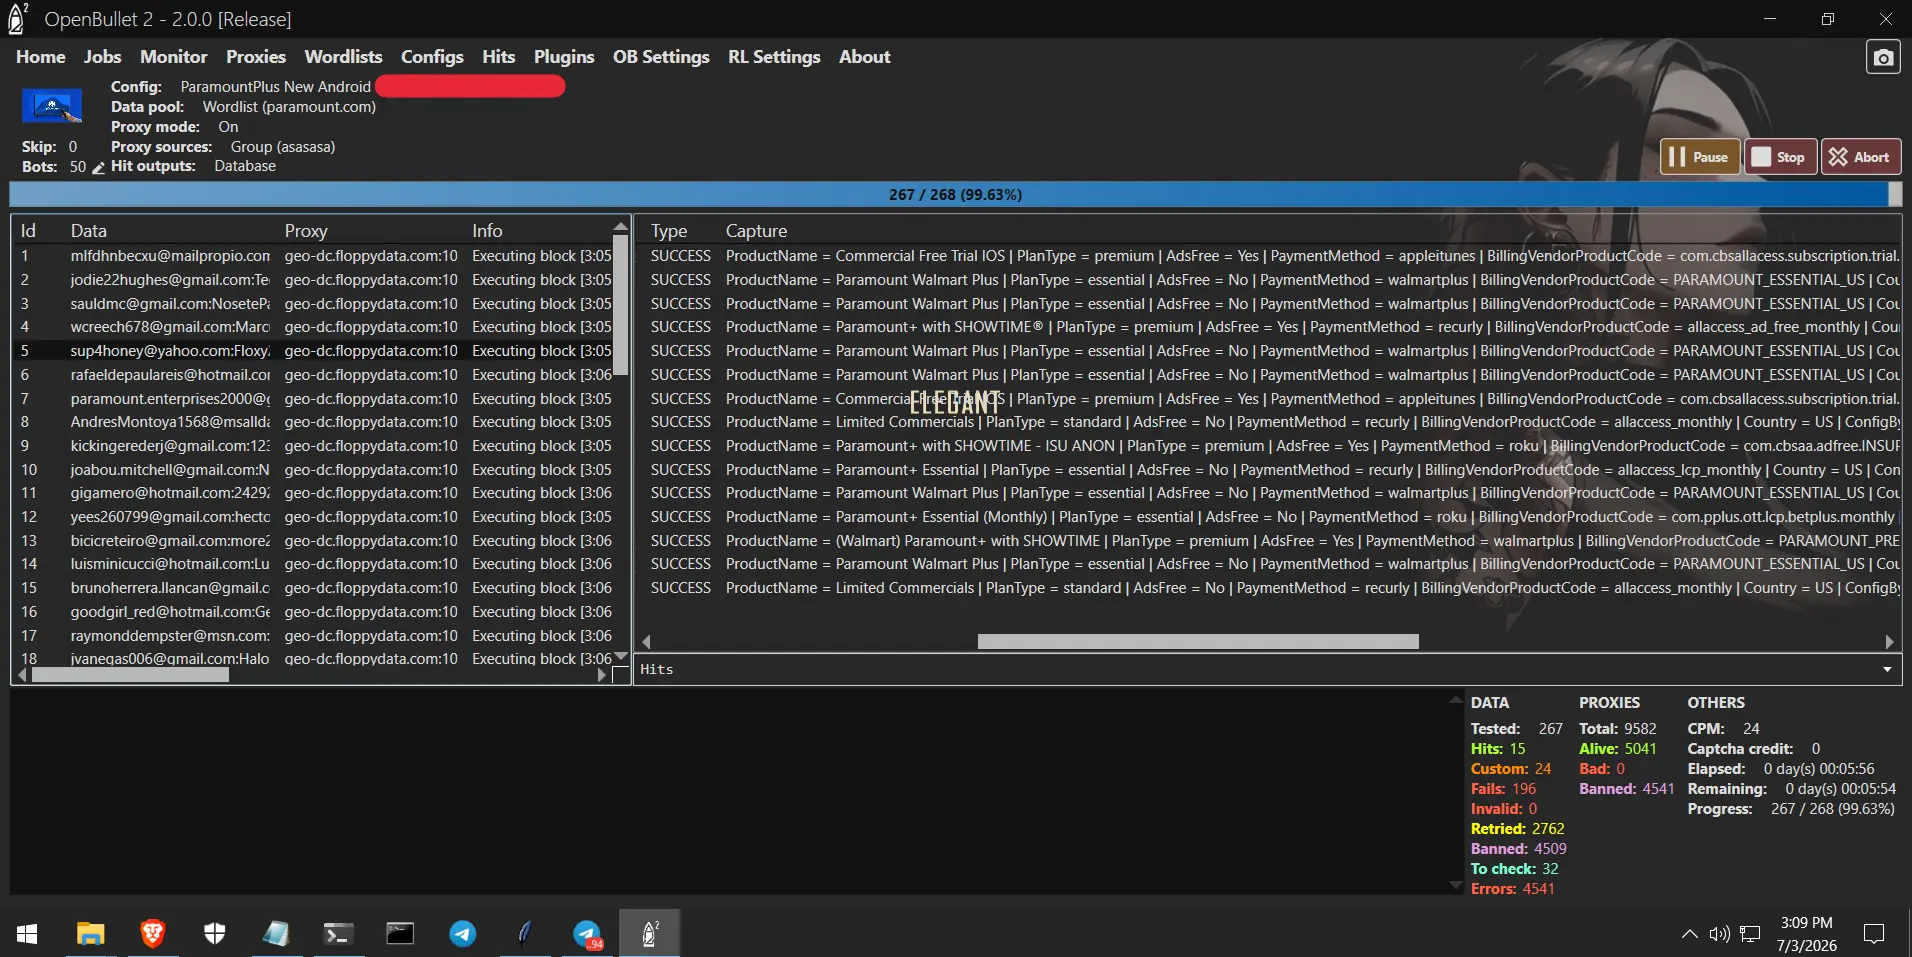This screenshot has height=957, width=1912.
Task: Click the pencil icon to edit Bots count
Action: pos(98,168)
